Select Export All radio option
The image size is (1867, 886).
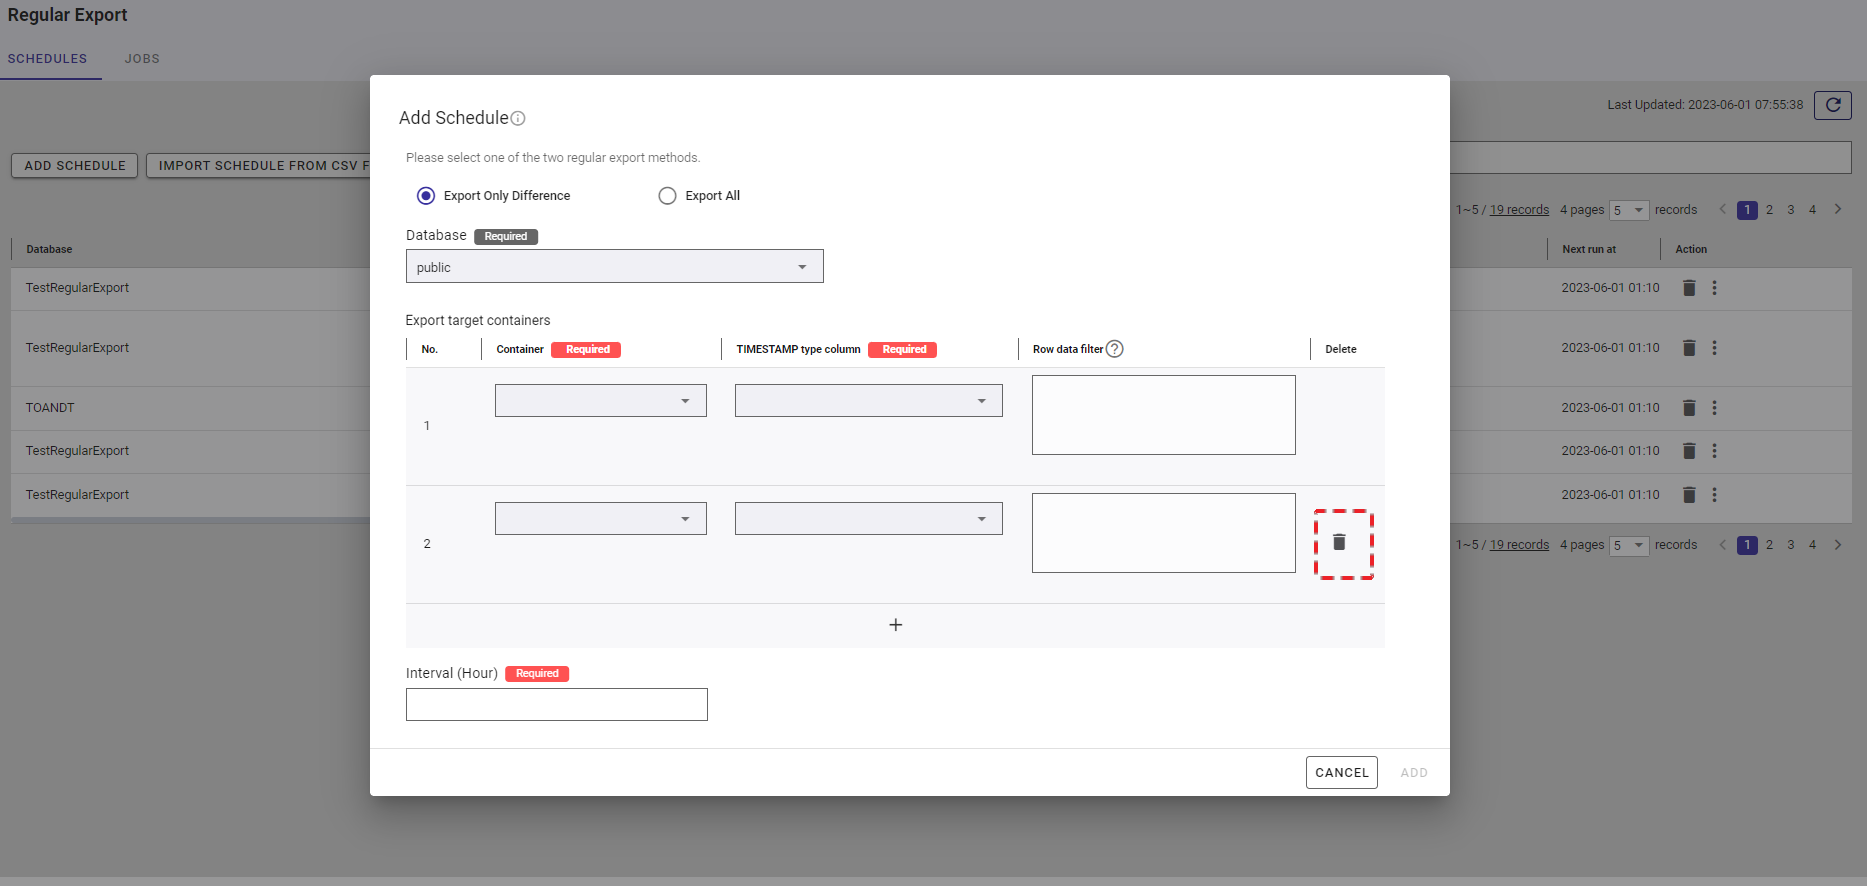pyautogui.click(x=667, y=196)
